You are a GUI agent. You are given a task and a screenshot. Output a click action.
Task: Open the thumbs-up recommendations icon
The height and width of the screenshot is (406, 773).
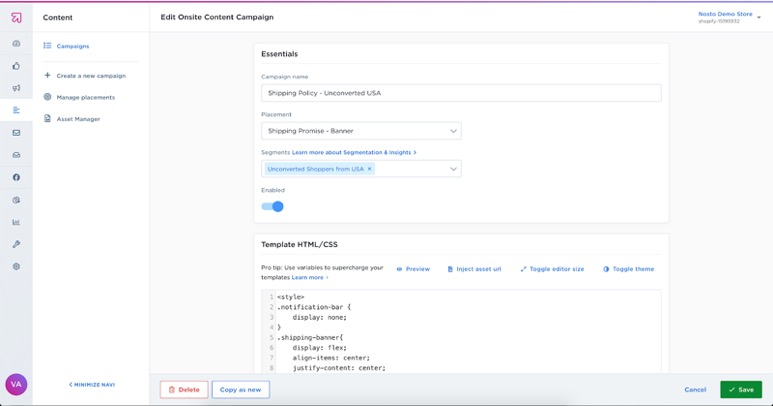click(x=16, y=66)
